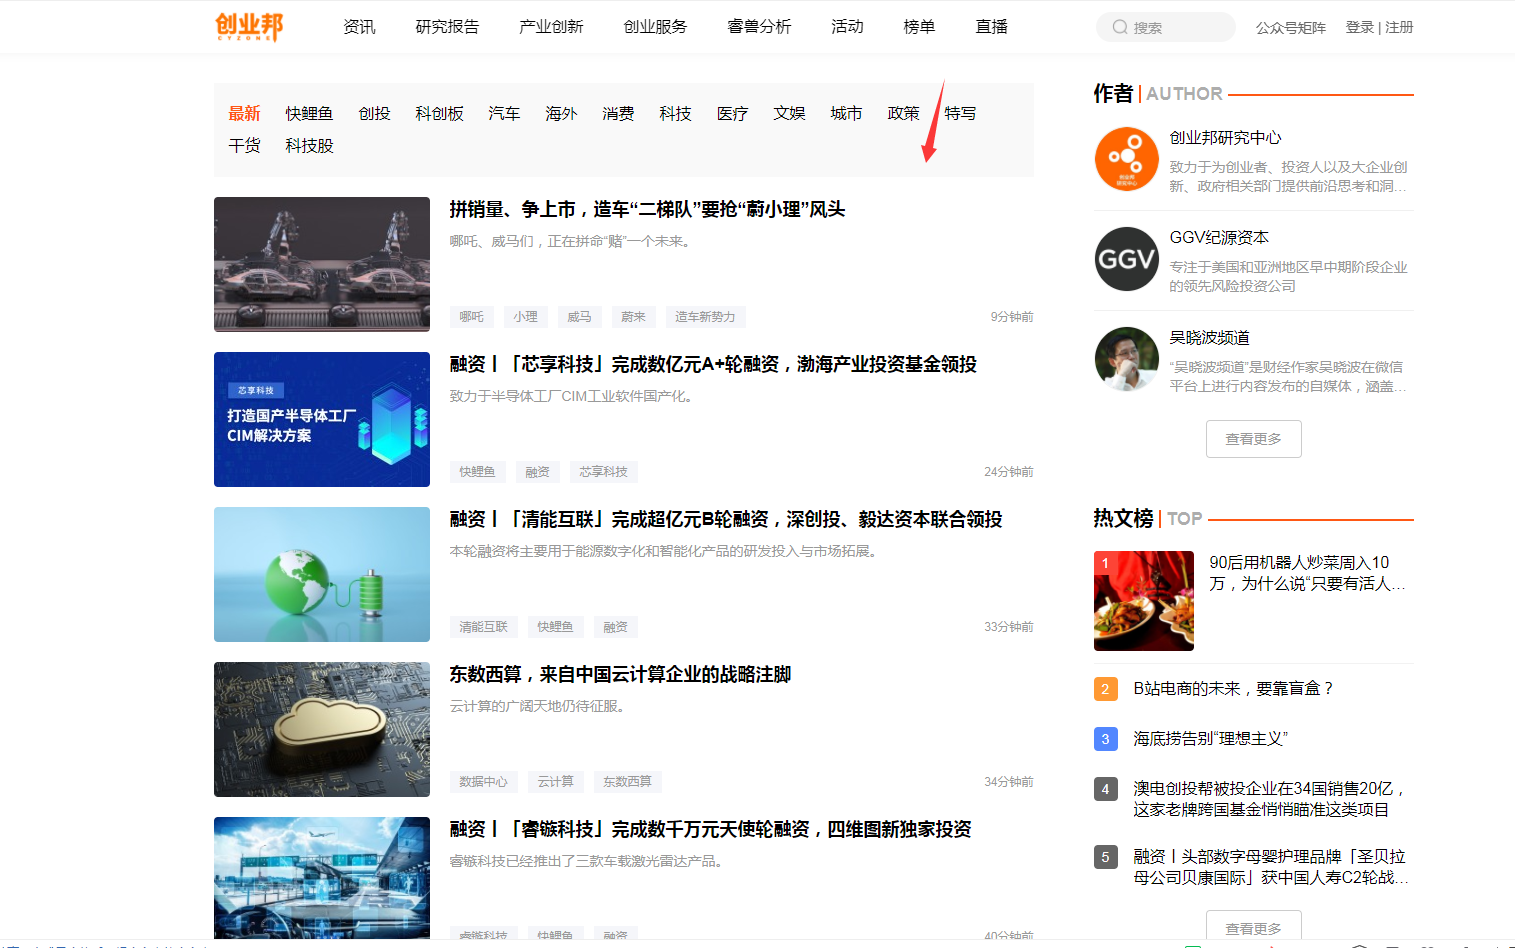This screenshot has width=1515, height=948.
Task: Select the 最新 category tab
Action: click(x=244, y=114)
